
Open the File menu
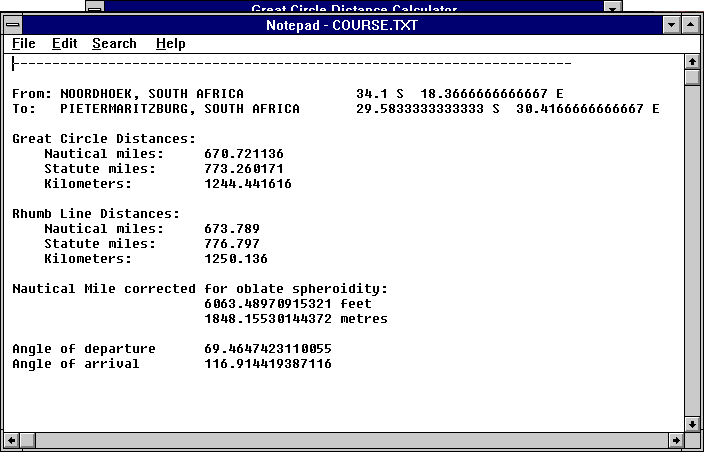coord(23,44)
